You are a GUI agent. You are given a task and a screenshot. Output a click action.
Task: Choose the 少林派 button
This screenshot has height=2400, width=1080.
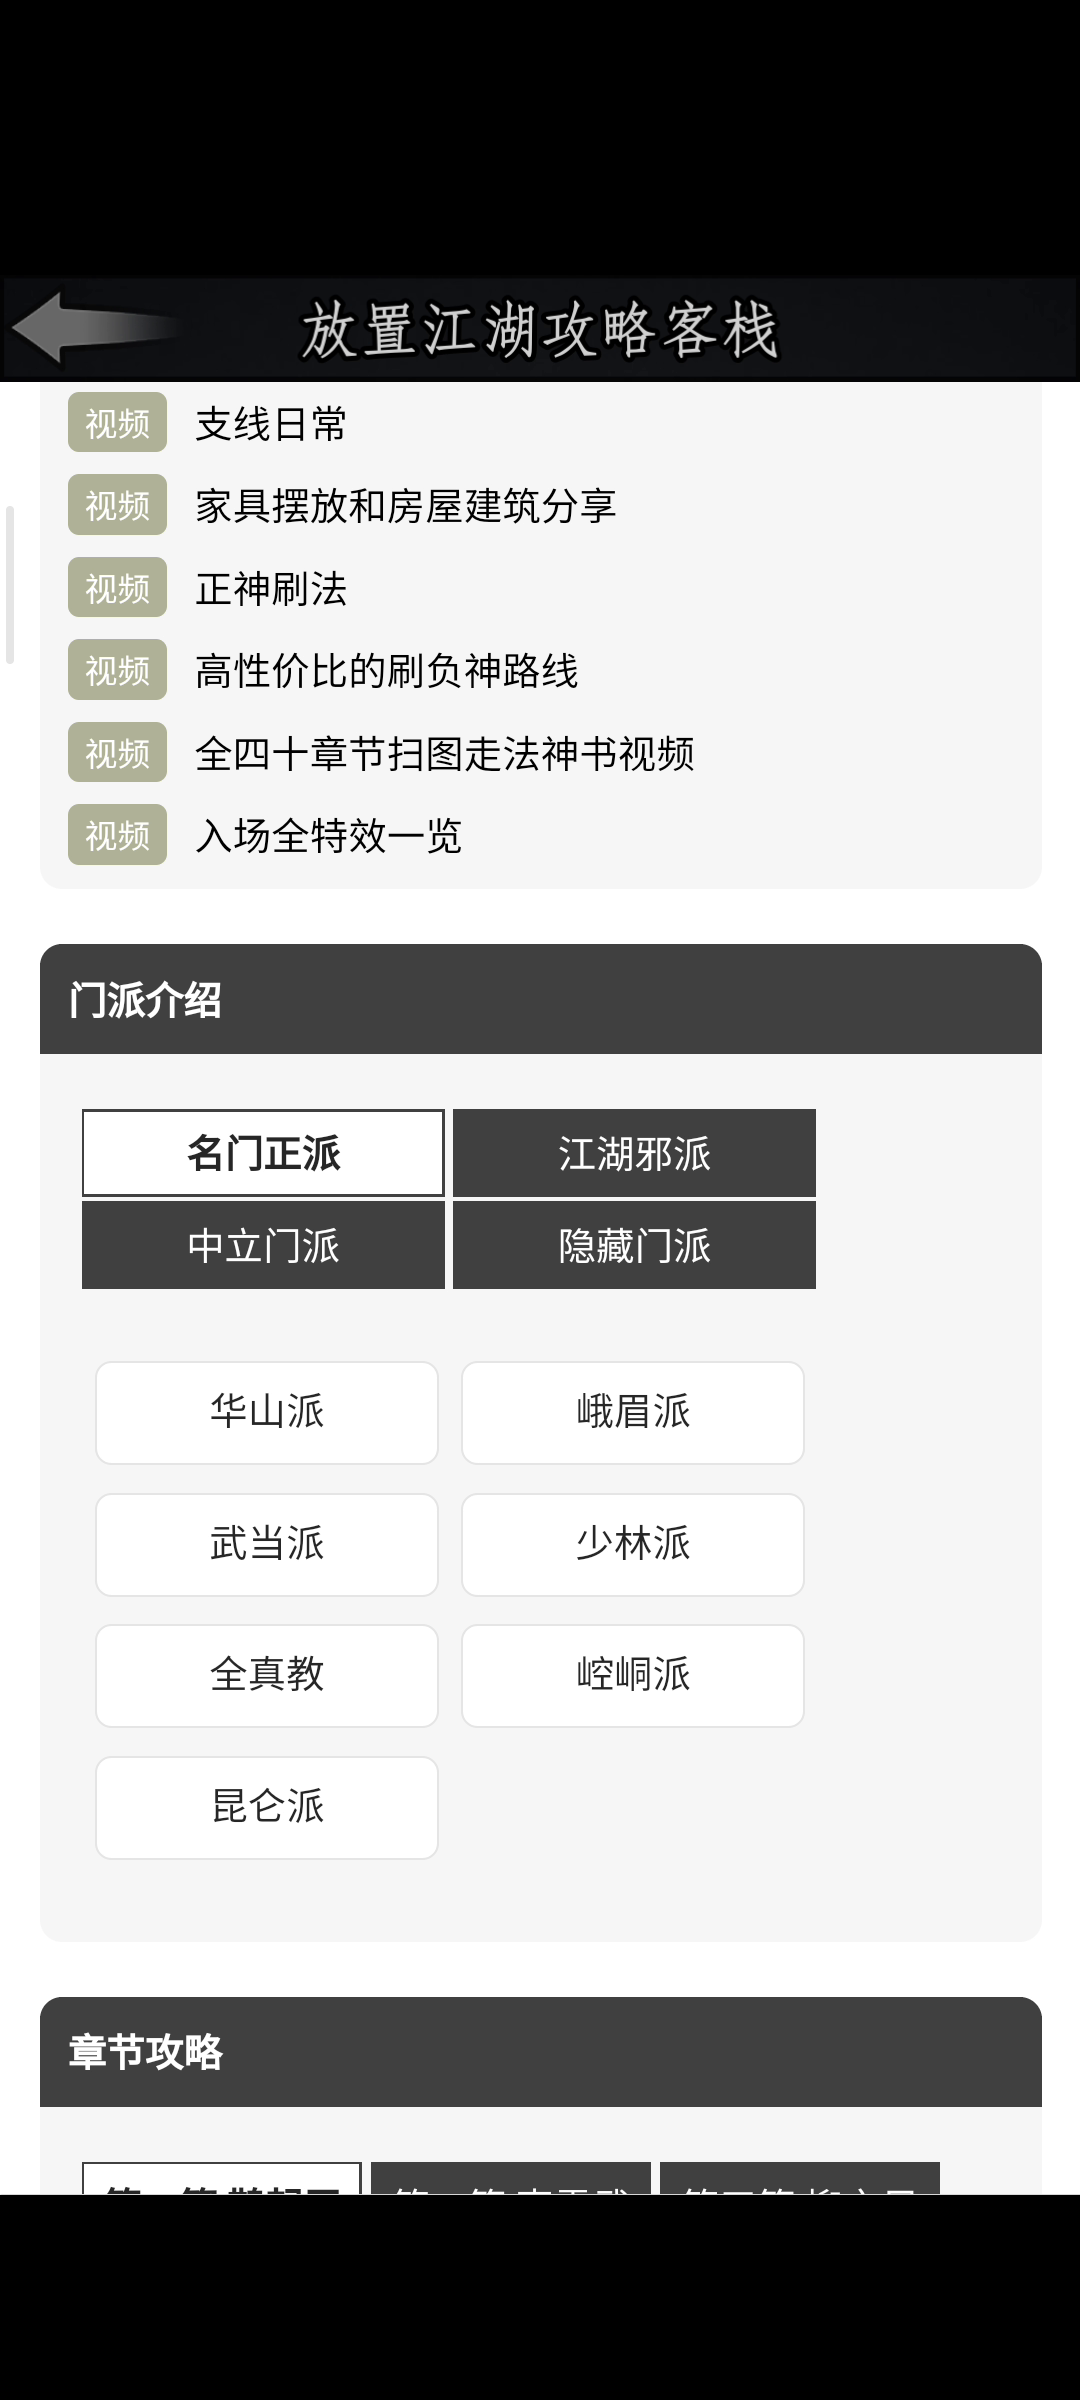tap(633, 1544)
